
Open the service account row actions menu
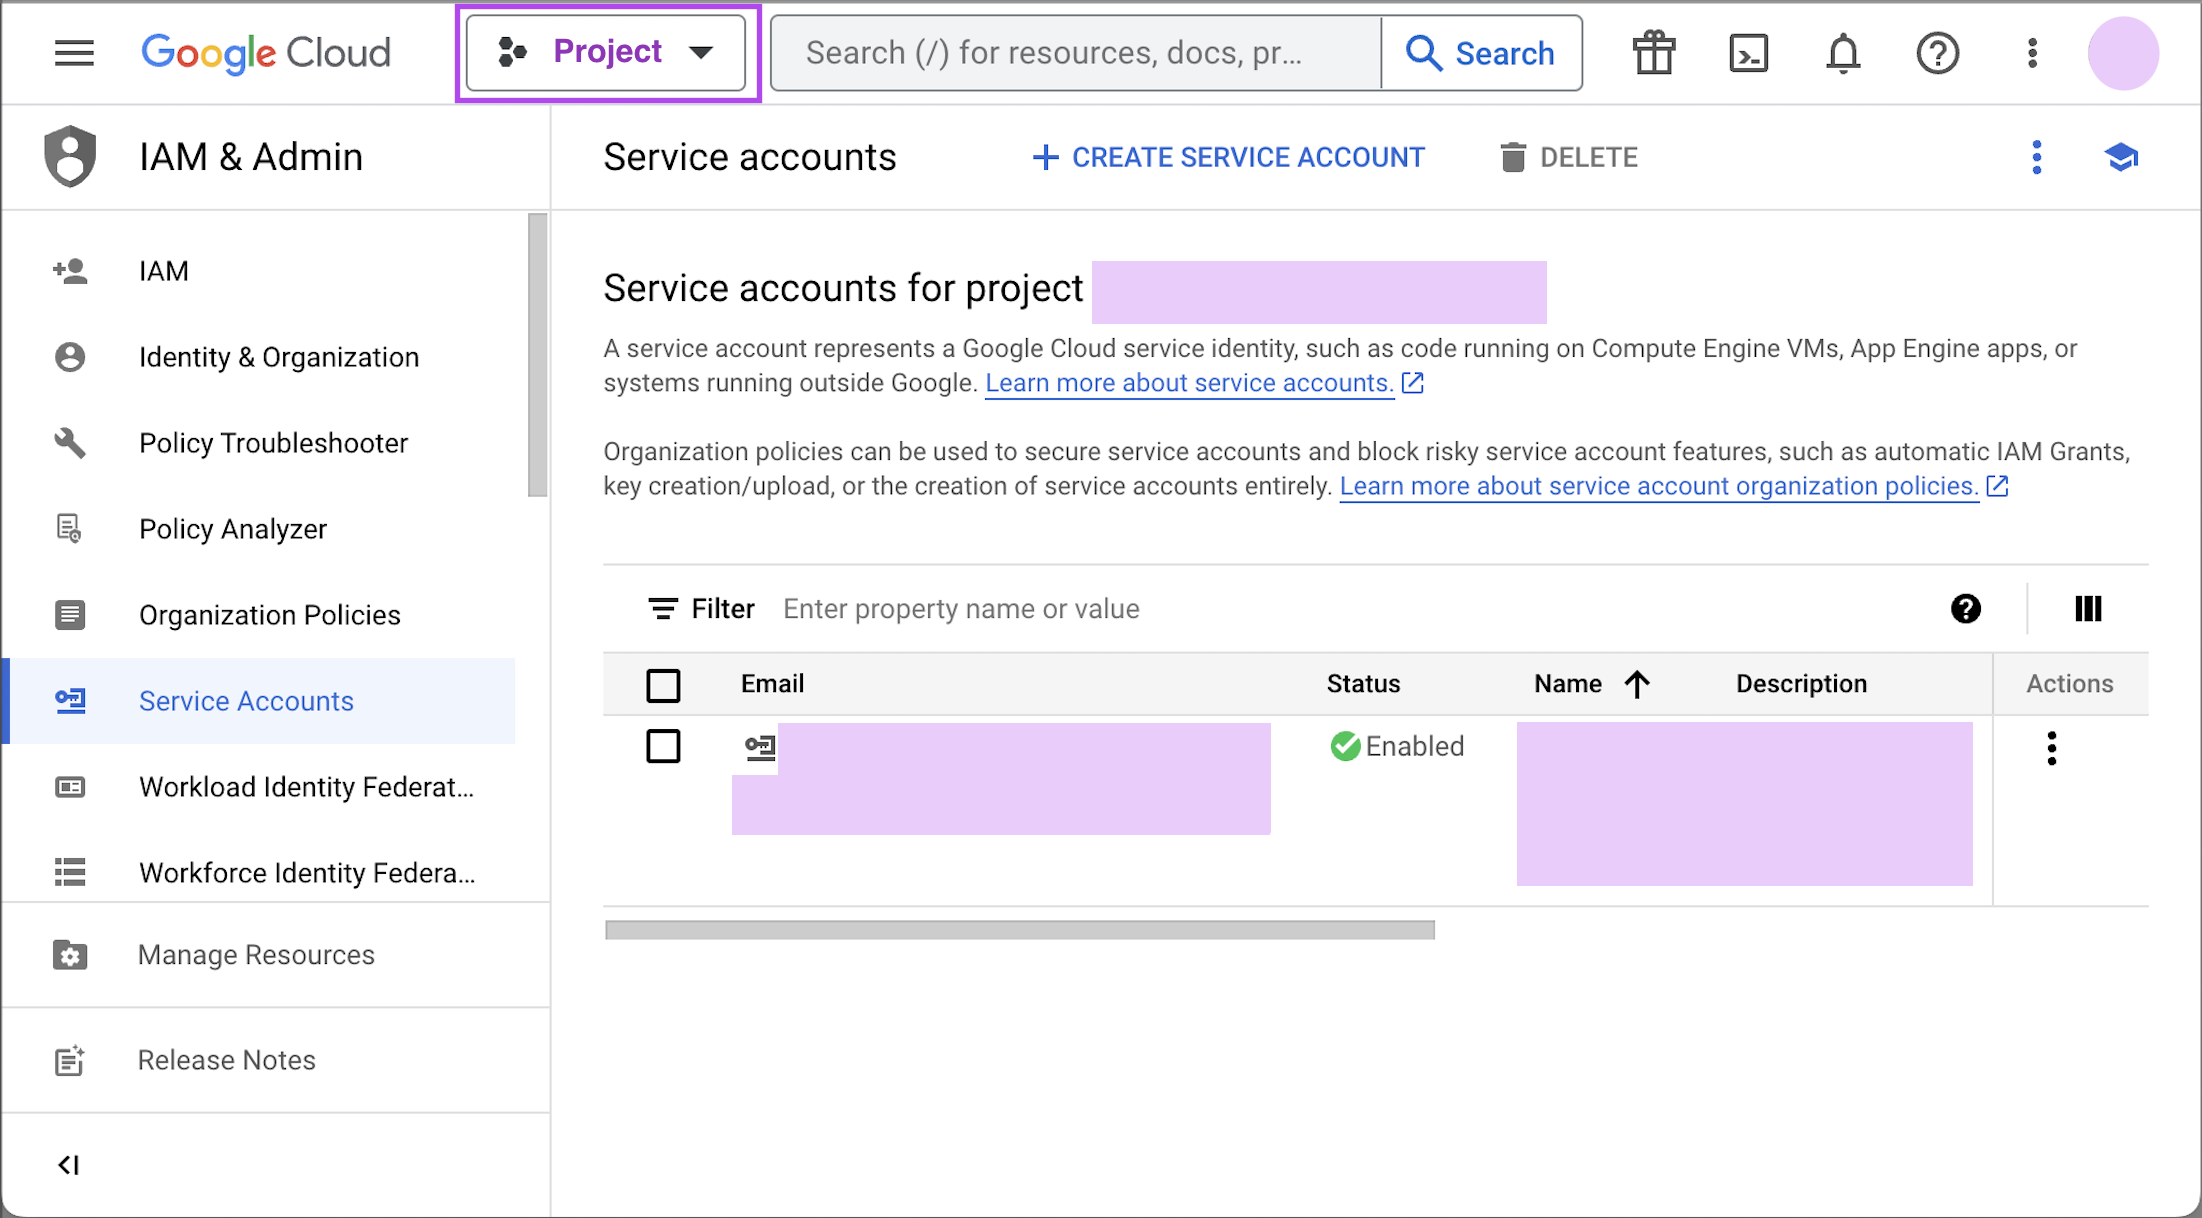coord(2052,747)
